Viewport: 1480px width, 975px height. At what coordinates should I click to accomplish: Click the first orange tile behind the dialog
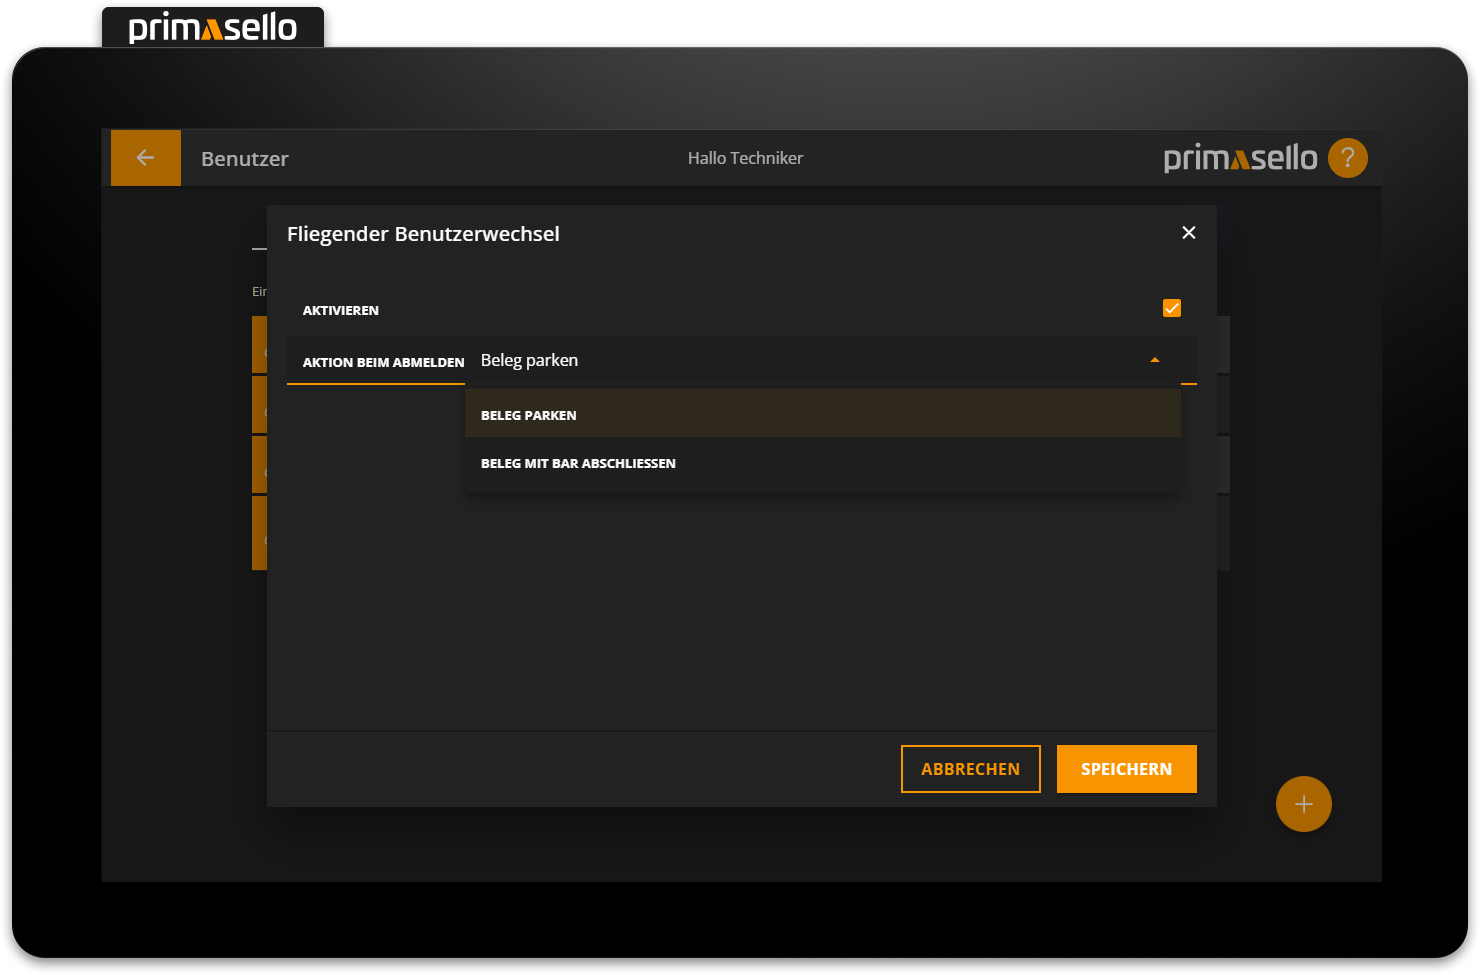pyautogui.click(x=259, y=344)
